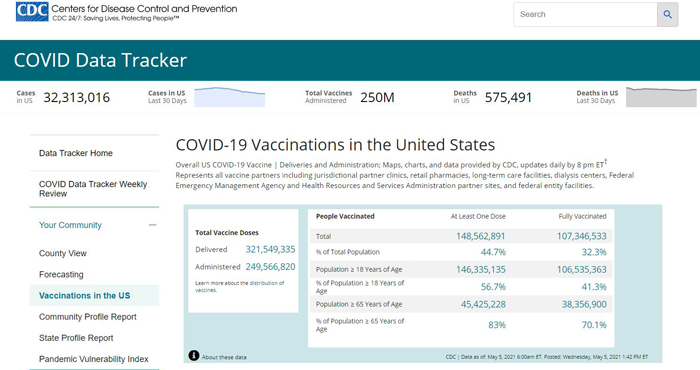Open Community Profile Report

coord(88,316)
